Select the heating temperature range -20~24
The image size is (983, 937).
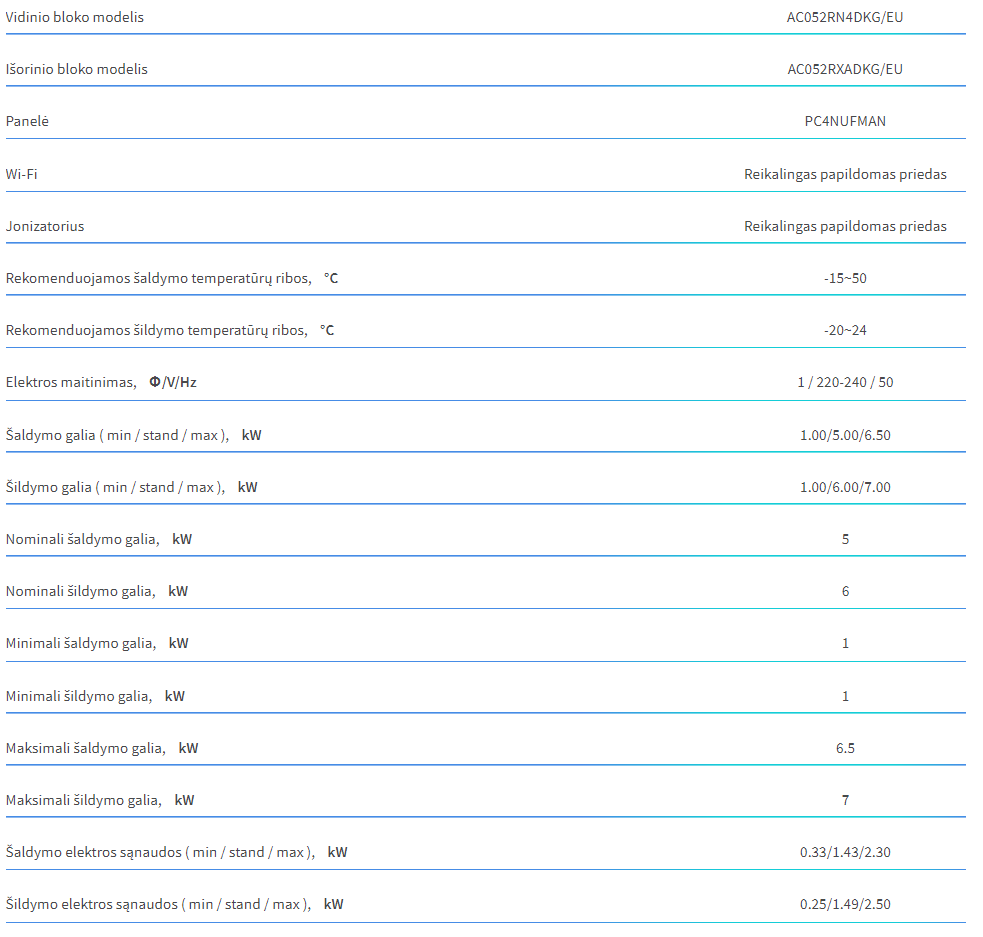(845, 330)
